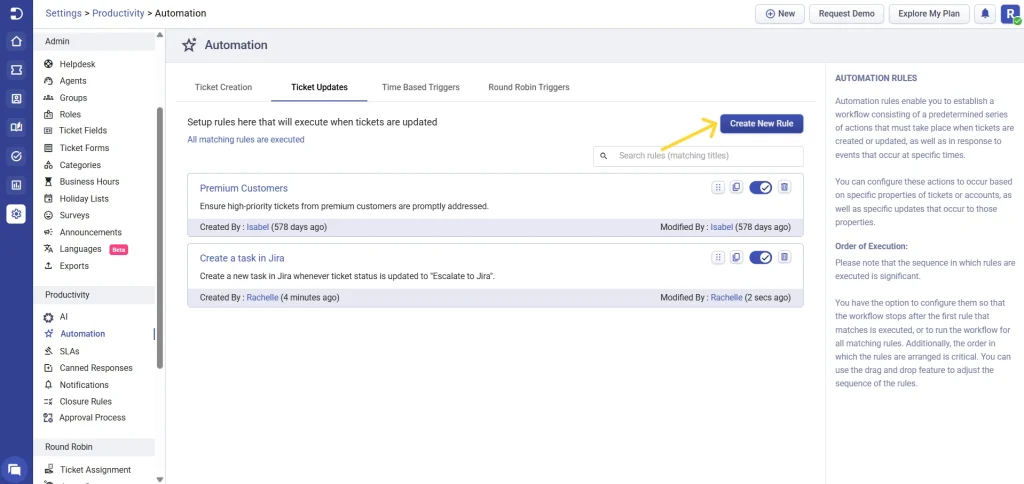
Task: Open the chat bubble icon at bottom left
Action: (14, 469)
